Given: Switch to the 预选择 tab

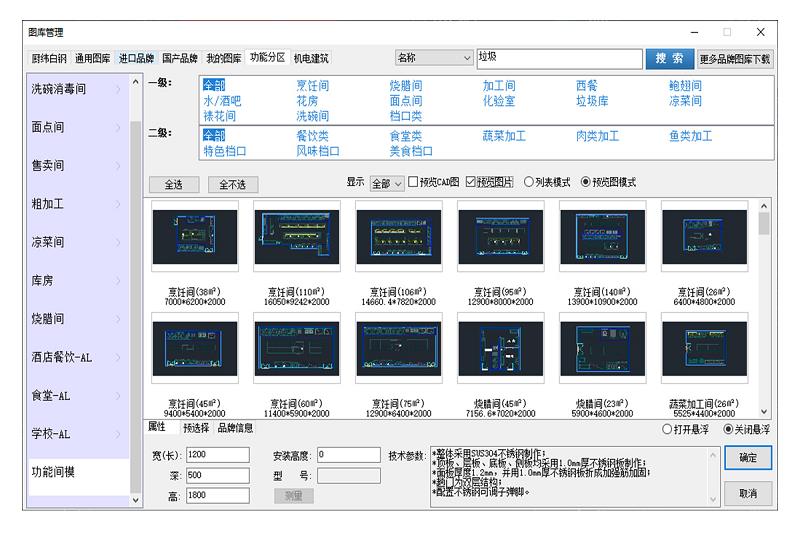Looking at the screenshot, I should (x=196, y=428).
